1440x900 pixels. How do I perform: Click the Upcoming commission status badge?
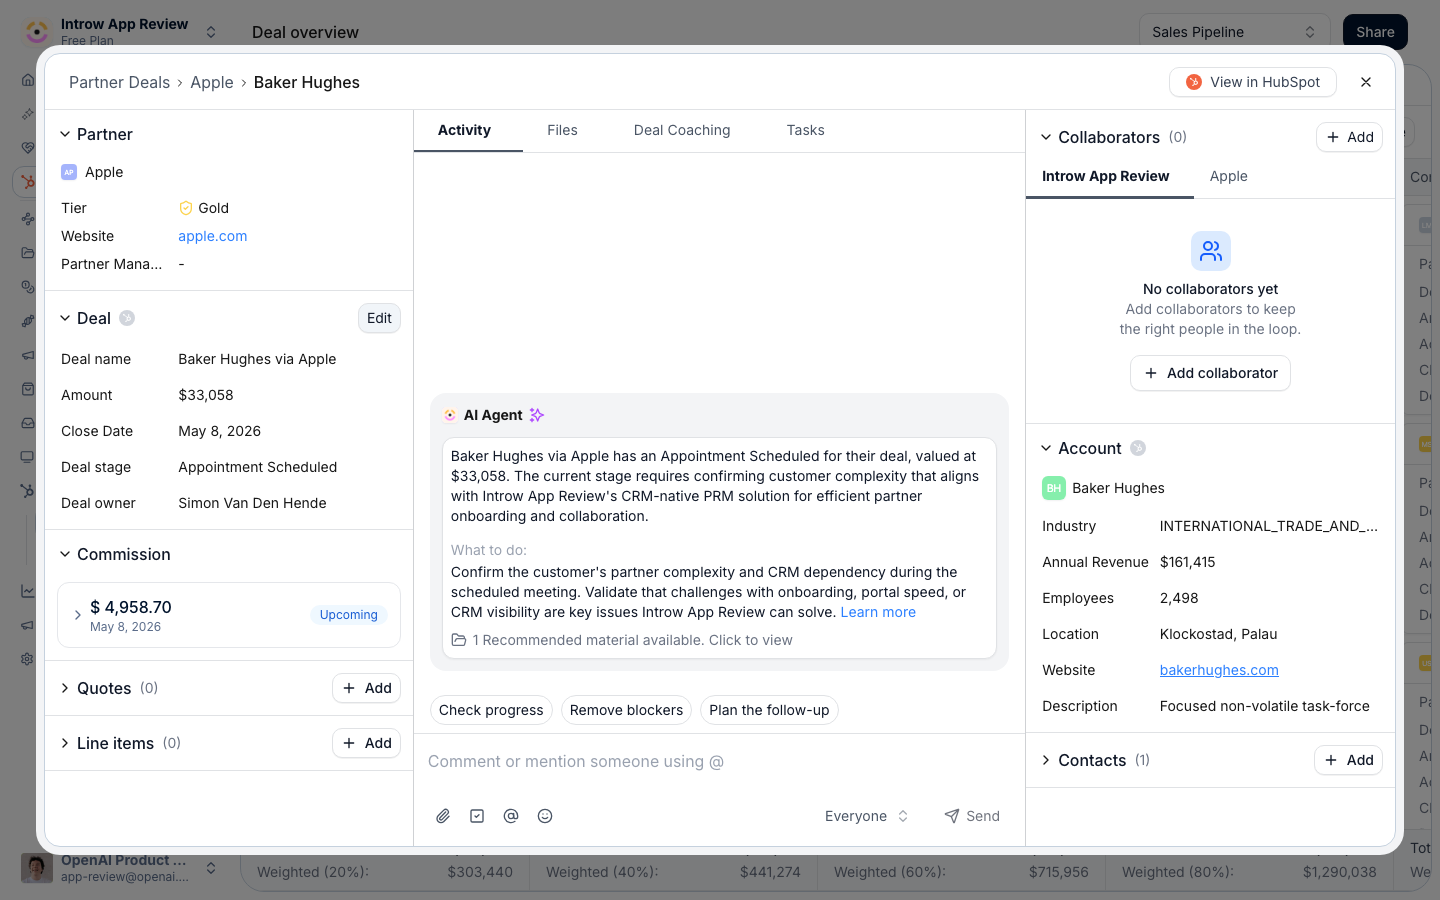click(349, 615)
